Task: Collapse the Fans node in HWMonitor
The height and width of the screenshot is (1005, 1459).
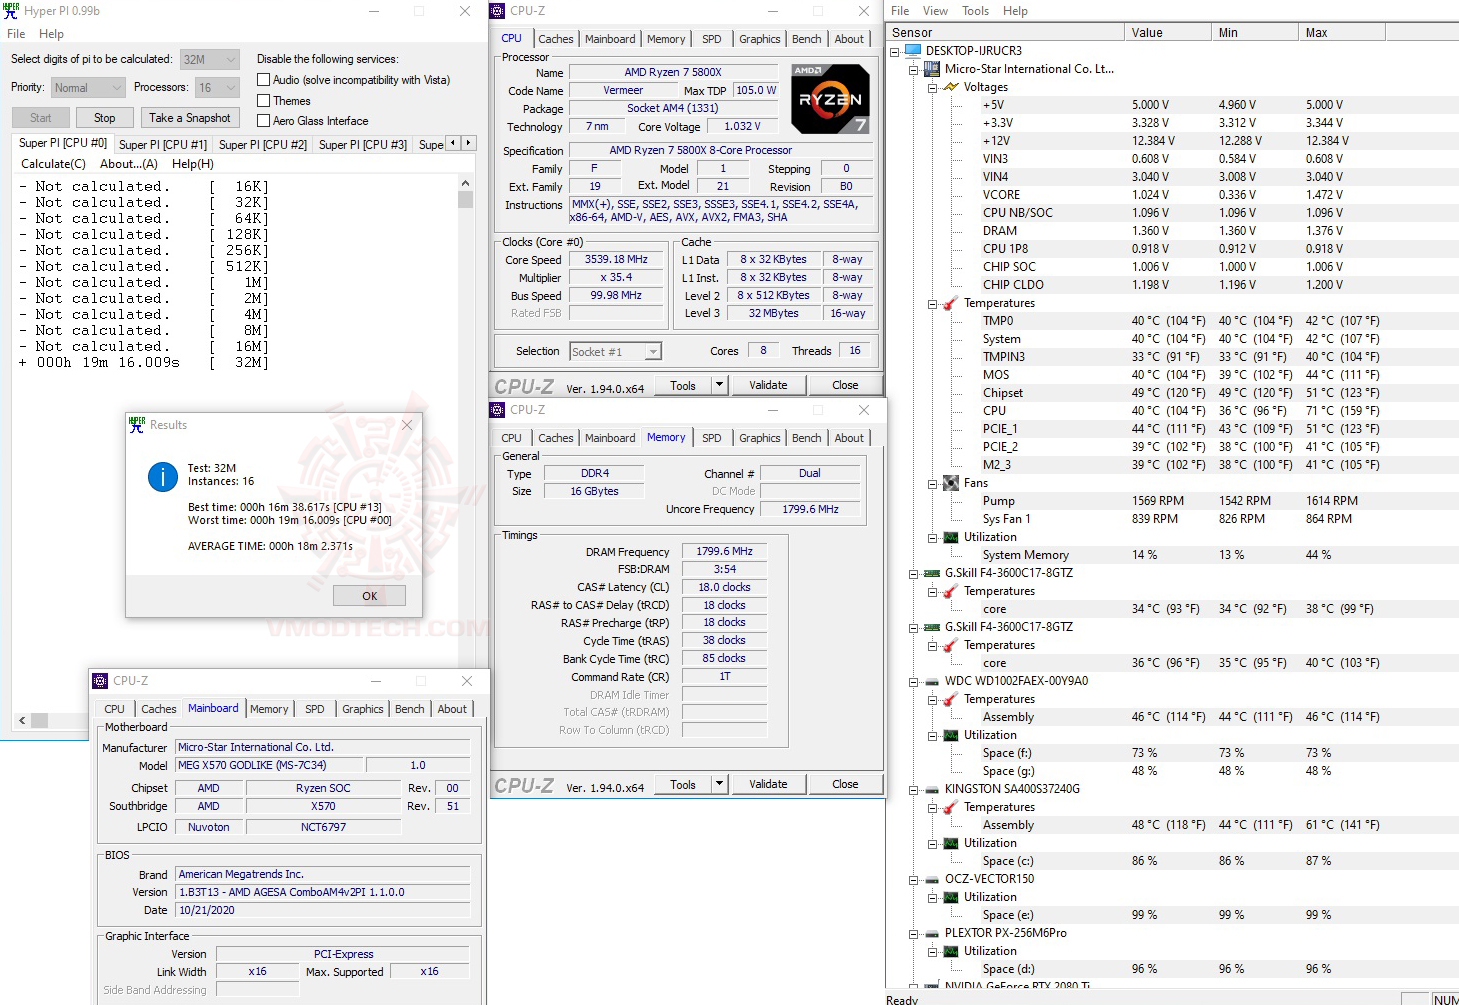Action: coord(932,483)
